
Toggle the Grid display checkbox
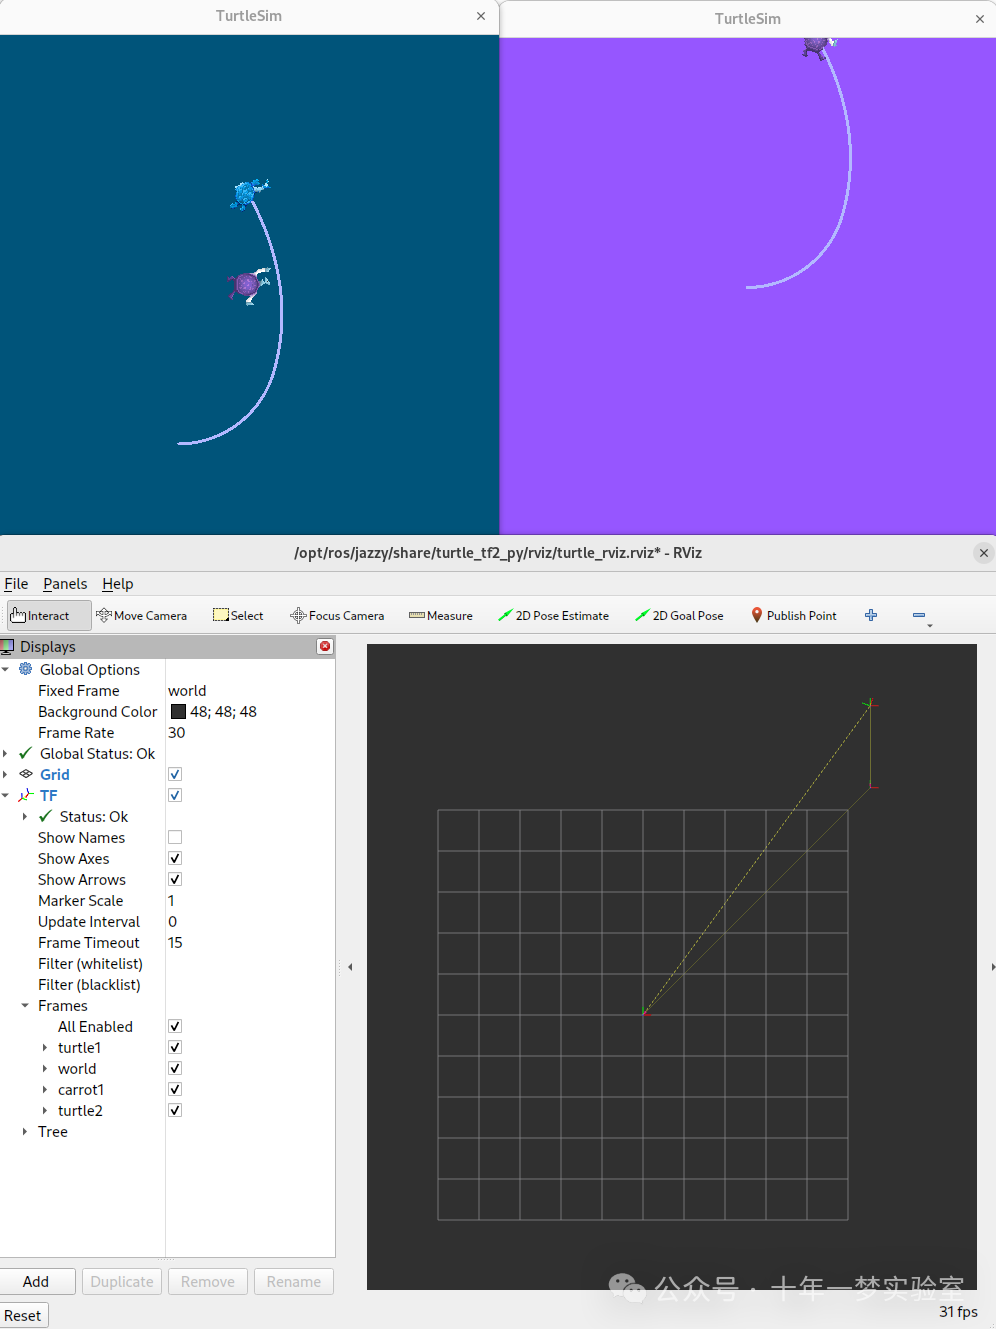click(175, 774)
